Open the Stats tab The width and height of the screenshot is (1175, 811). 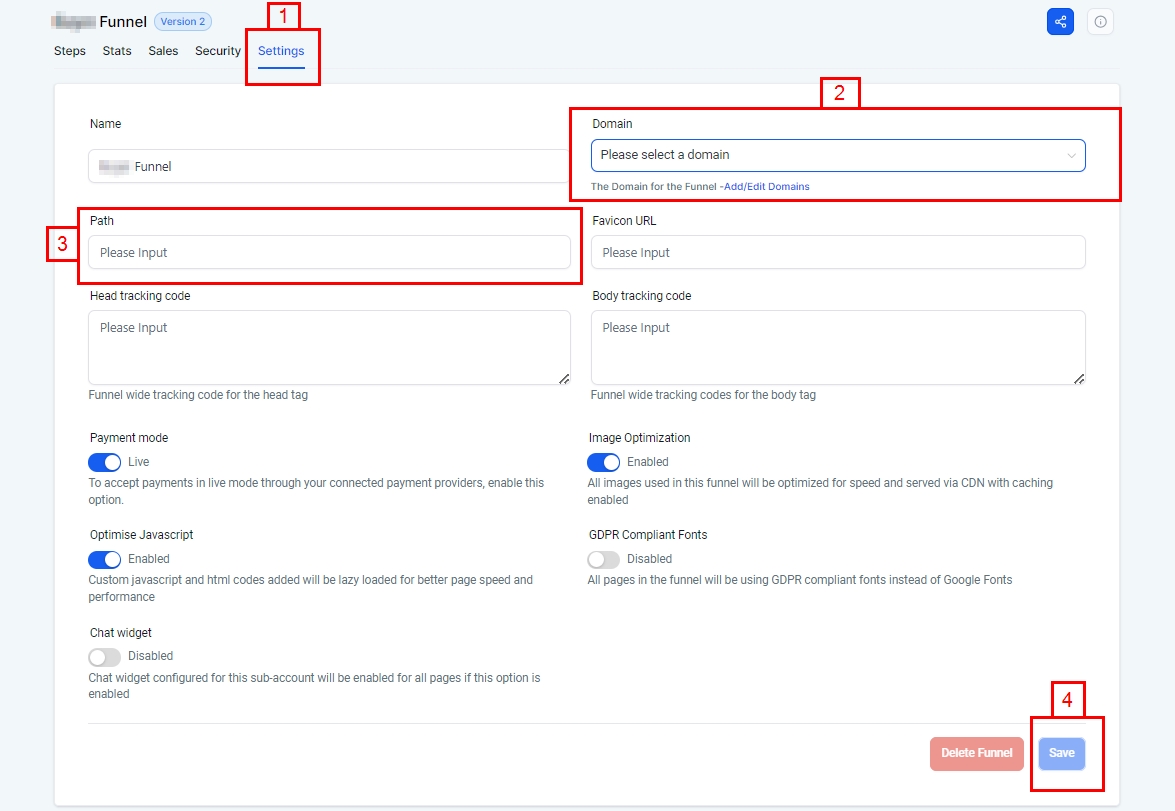117,51
